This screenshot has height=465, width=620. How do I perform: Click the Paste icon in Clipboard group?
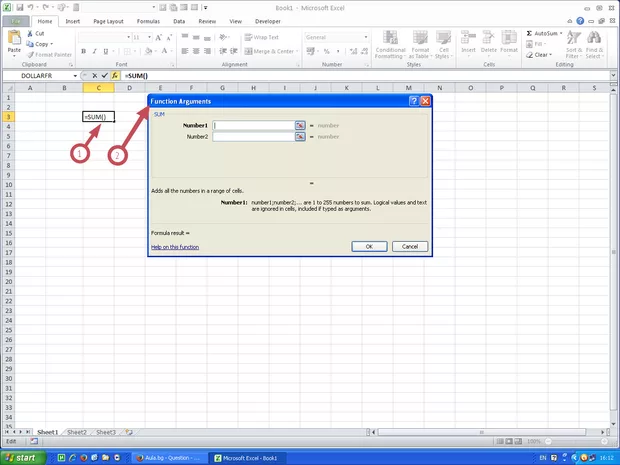(x=14, y=40)
